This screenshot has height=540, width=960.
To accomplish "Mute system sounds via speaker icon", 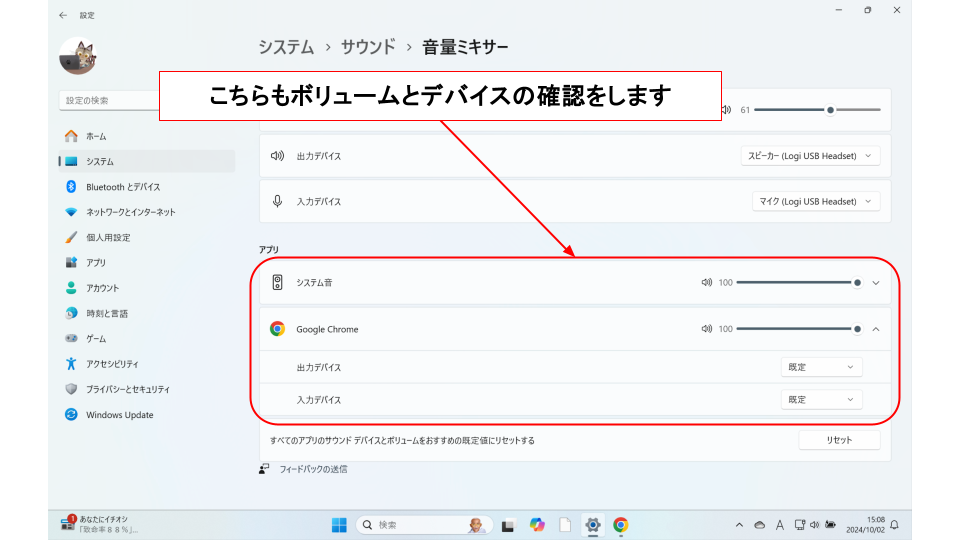I will pos(706,283).
